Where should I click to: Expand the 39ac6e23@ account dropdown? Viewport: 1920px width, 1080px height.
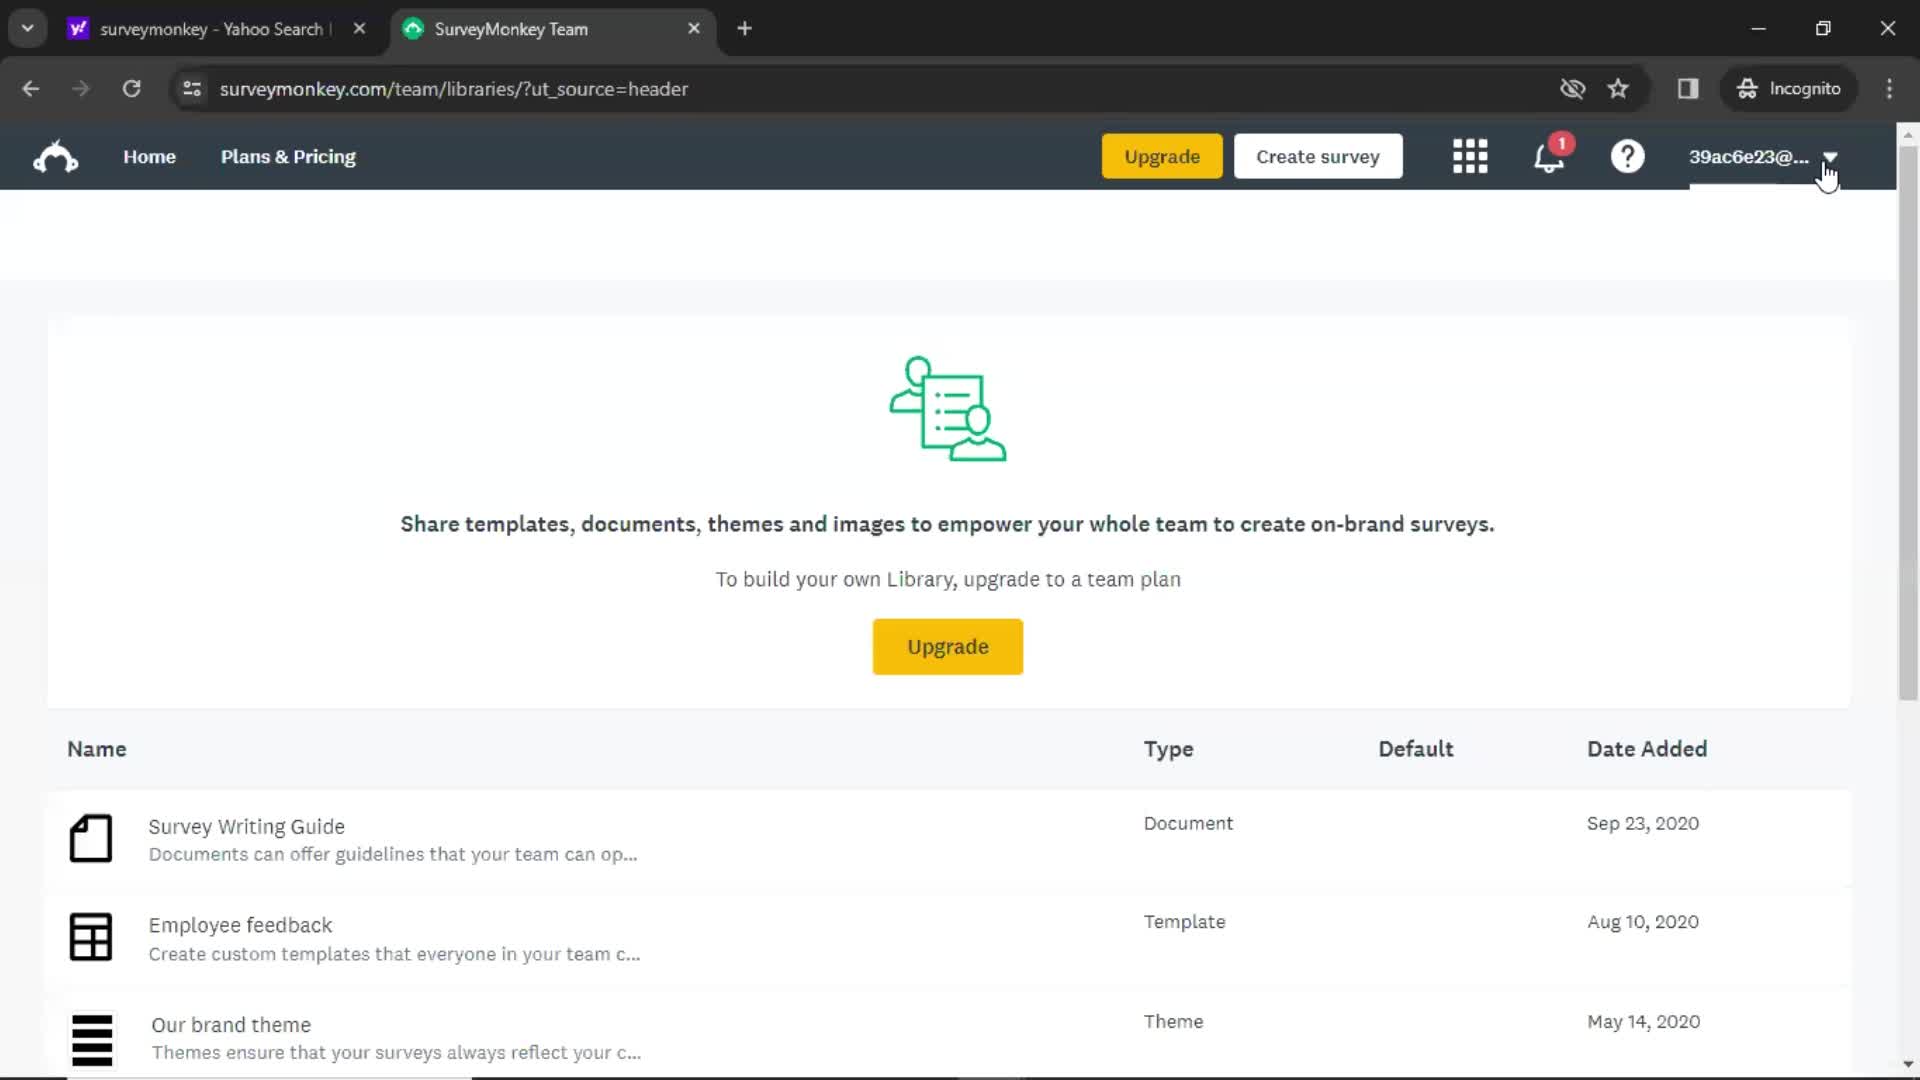click(1830, 157)
